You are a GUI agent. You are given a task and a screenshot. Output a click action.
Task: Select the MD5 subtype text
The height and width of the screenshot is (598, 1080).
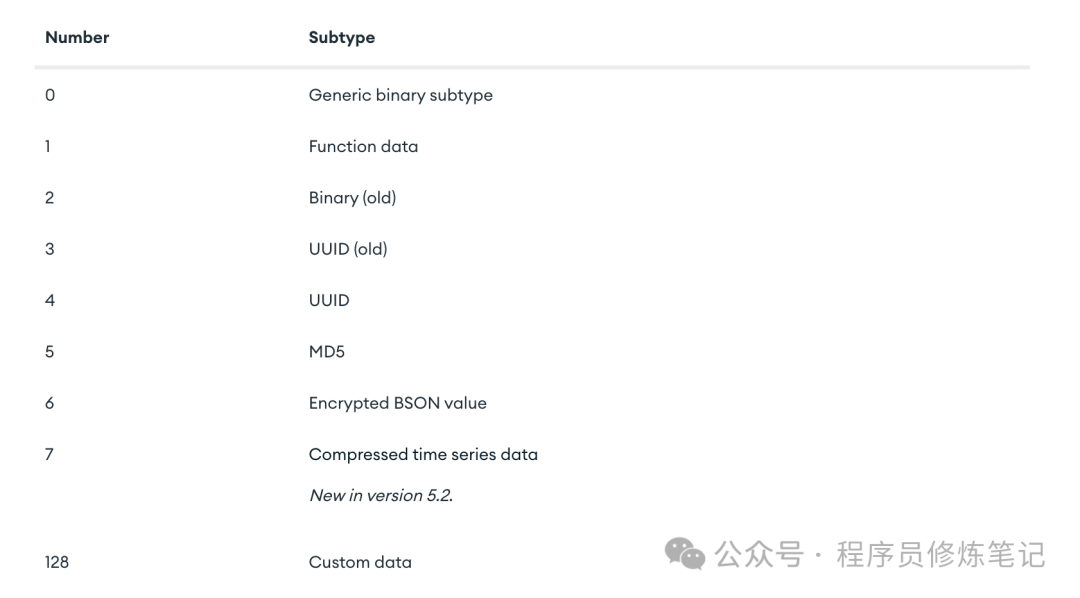click(327, 352)
